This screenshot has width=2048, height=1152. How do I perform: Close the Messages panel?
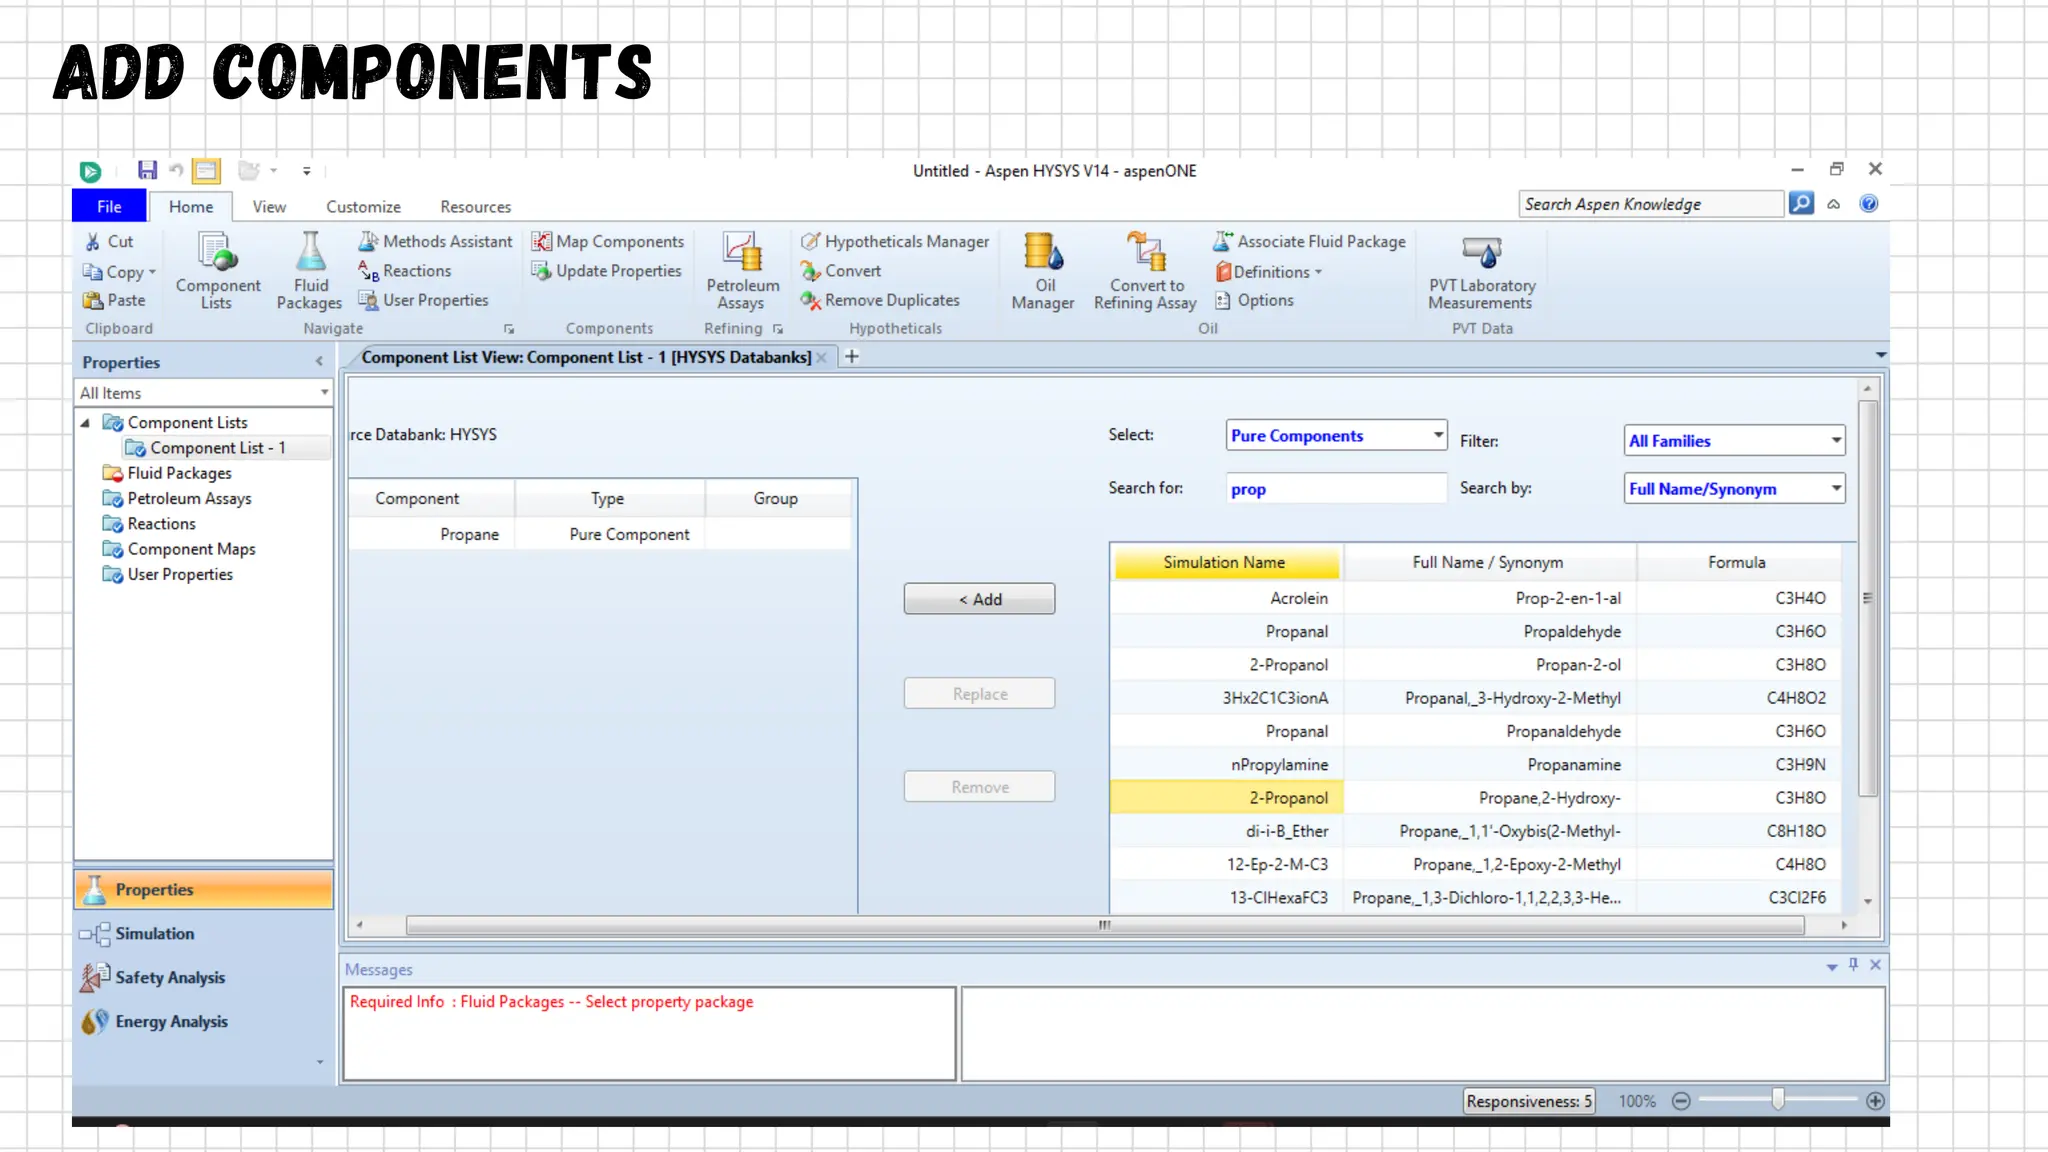(x=1875, y=965)
